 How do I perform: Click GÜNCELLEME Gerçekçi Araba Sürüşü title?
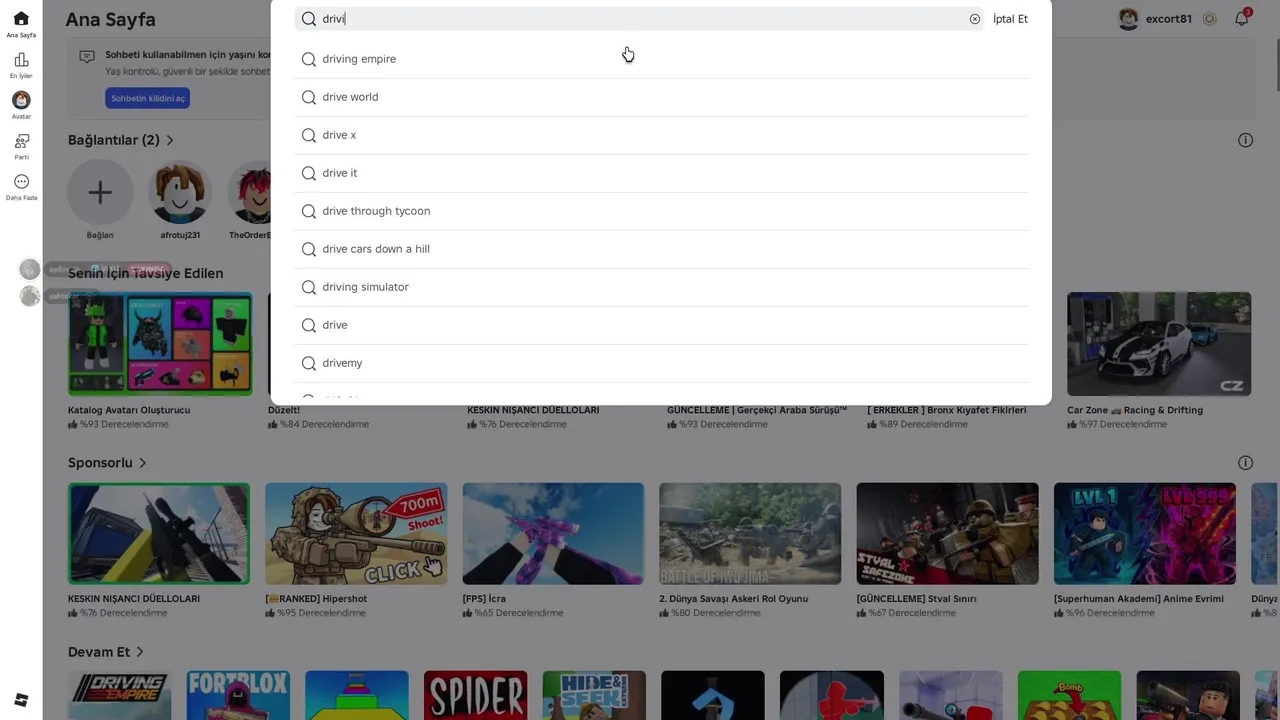pyautogui.click(x=757, y=410)
